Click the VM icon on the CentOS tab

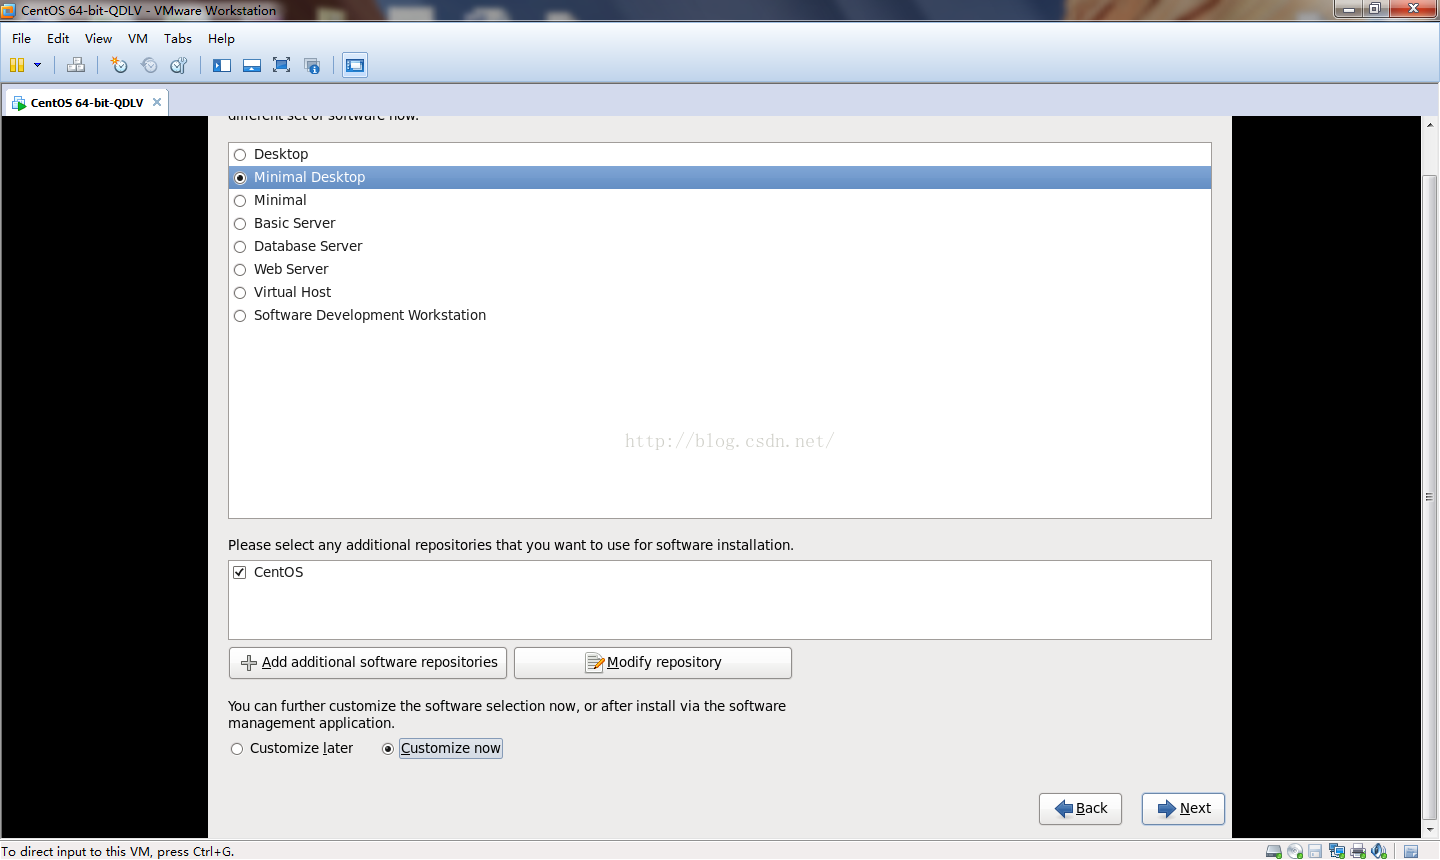tap(19, 103)
